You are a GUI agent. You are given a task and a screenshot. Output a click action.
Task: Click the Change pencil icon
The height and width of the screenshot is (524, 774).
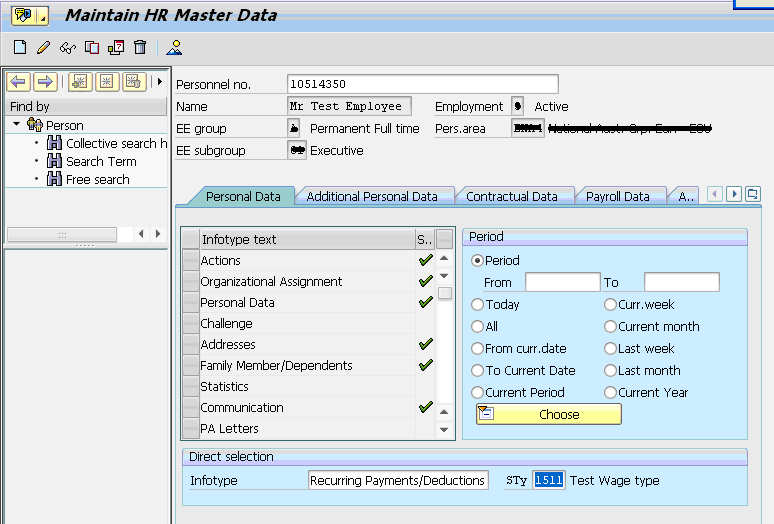tap(43, 47)
